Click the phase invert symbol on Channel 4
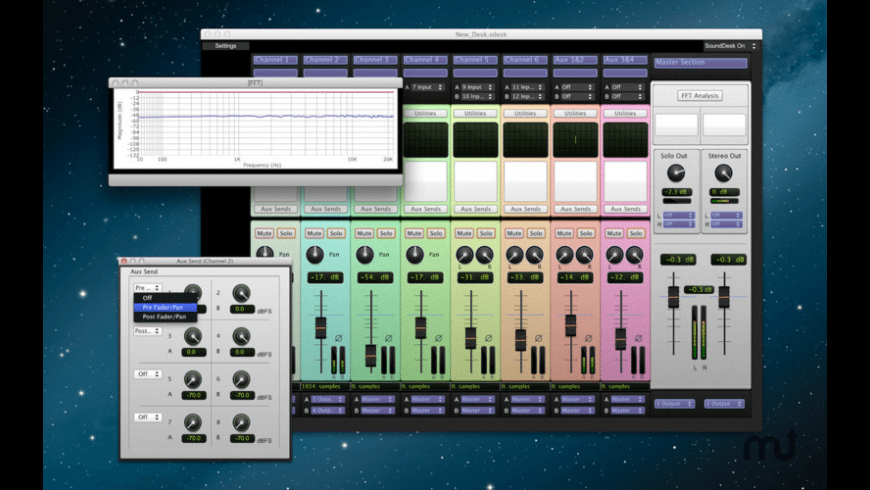 pyautogui.click(x=438, y=339)
